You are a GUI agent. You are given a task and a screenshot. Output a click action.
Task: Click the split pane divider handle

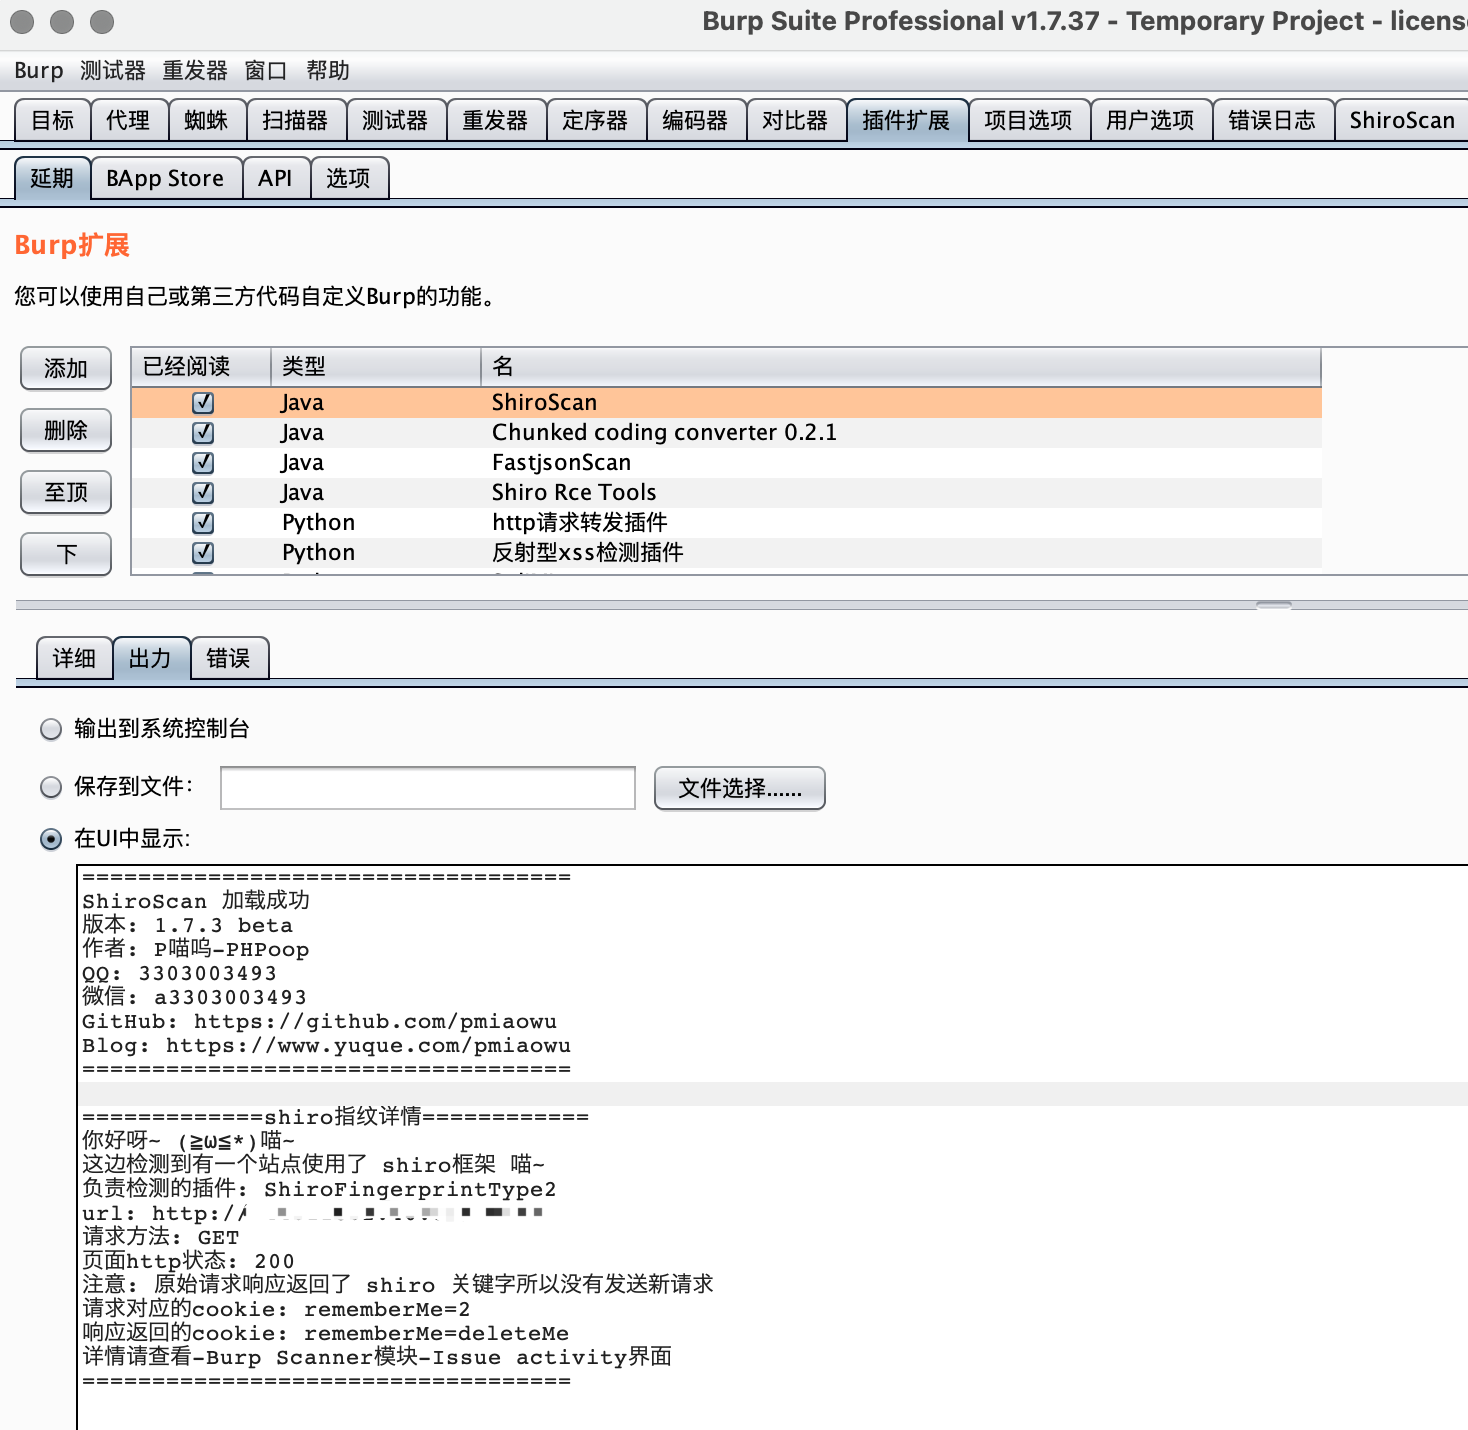[x=1274, y=605]
